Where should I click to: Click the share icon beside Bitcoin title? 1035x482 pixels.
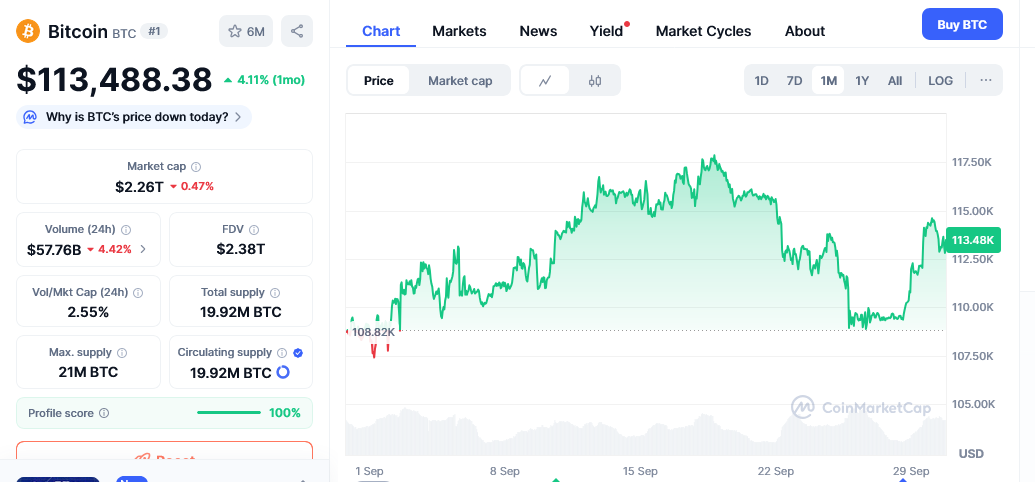[297, 31]
